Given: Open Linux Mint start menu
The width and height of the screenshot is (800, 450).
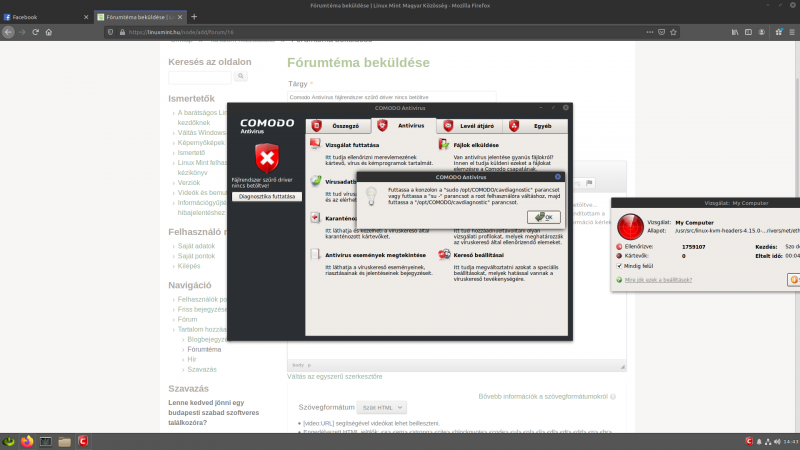Looking at the screenshot, I should [9, 441].
